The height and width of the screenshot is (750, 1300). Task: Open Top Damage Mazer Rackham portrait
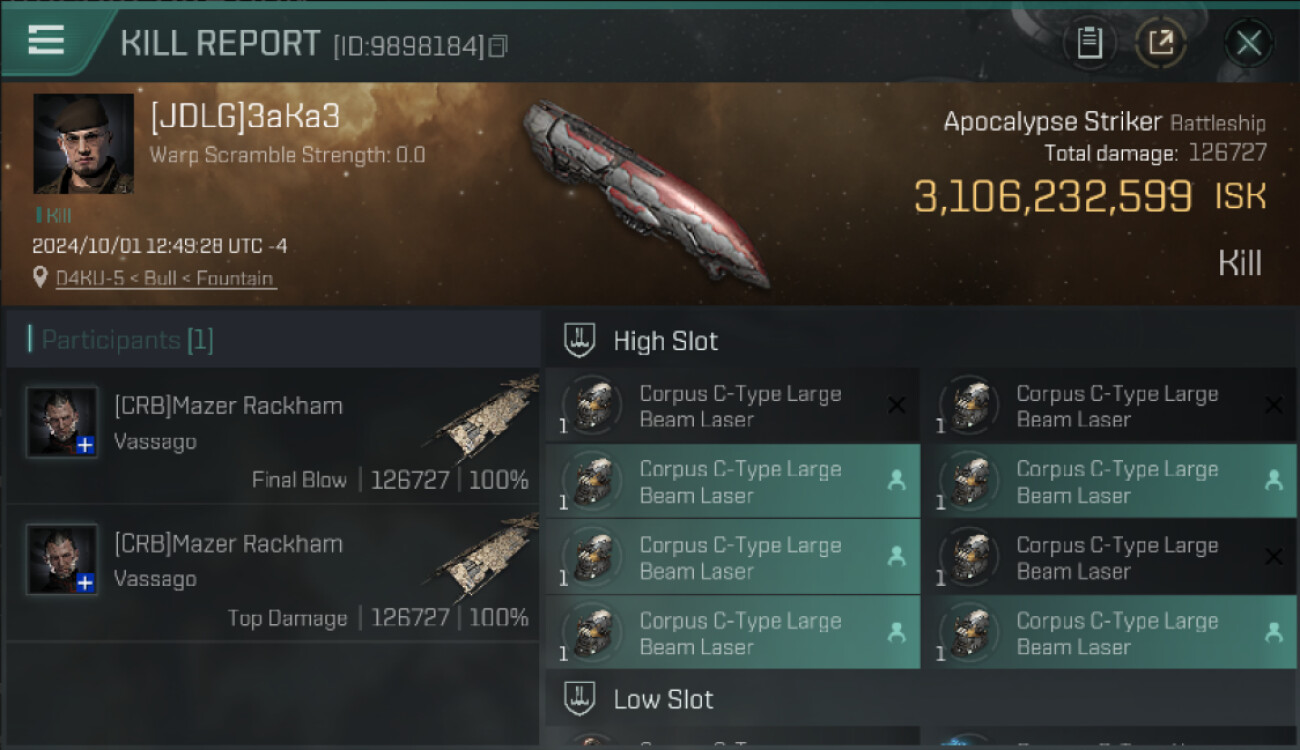[x=62, y=559]
